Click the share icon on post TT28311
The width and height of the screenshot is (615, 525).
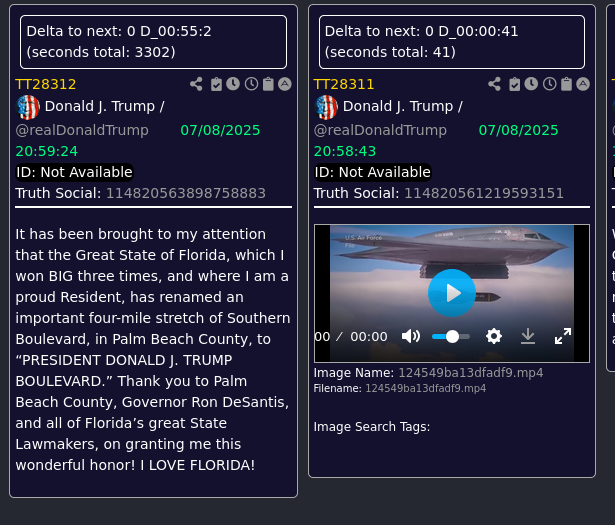pos(494,84)
